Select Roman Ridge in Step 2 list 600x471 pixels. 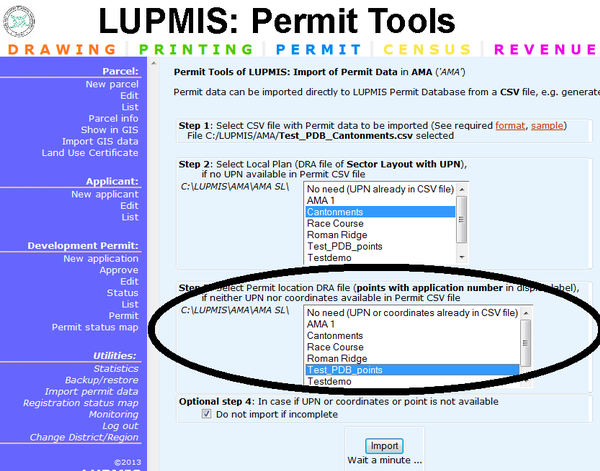click(x=380, y=235)
